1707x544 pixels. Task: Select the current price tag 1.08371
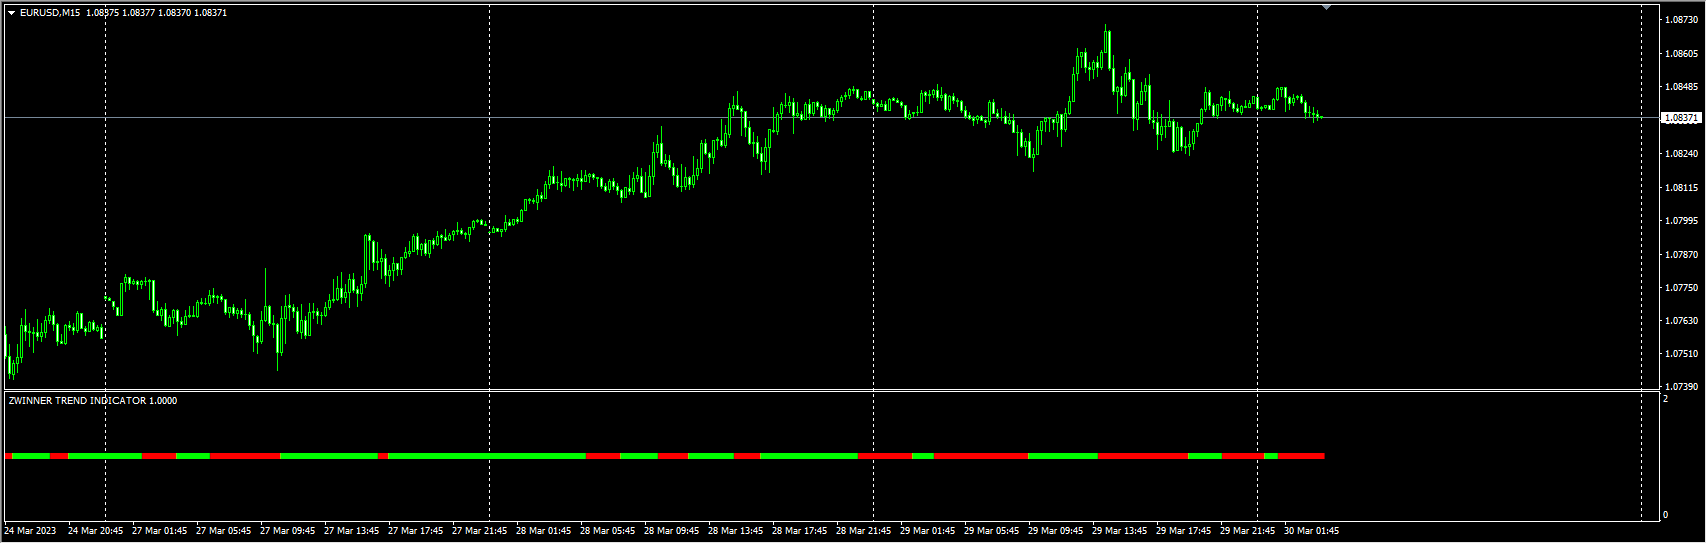pos(1680,118)
